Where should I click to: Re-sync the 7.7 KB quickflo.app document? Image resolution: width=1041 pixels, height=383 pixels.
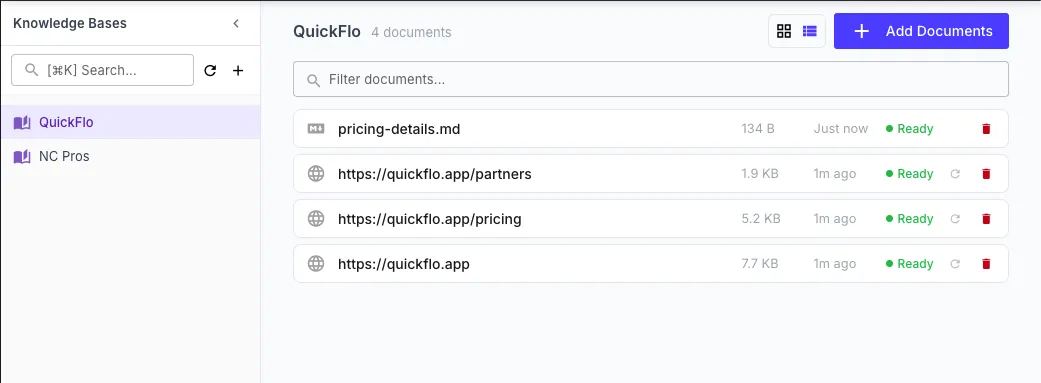tap(955, 264)
